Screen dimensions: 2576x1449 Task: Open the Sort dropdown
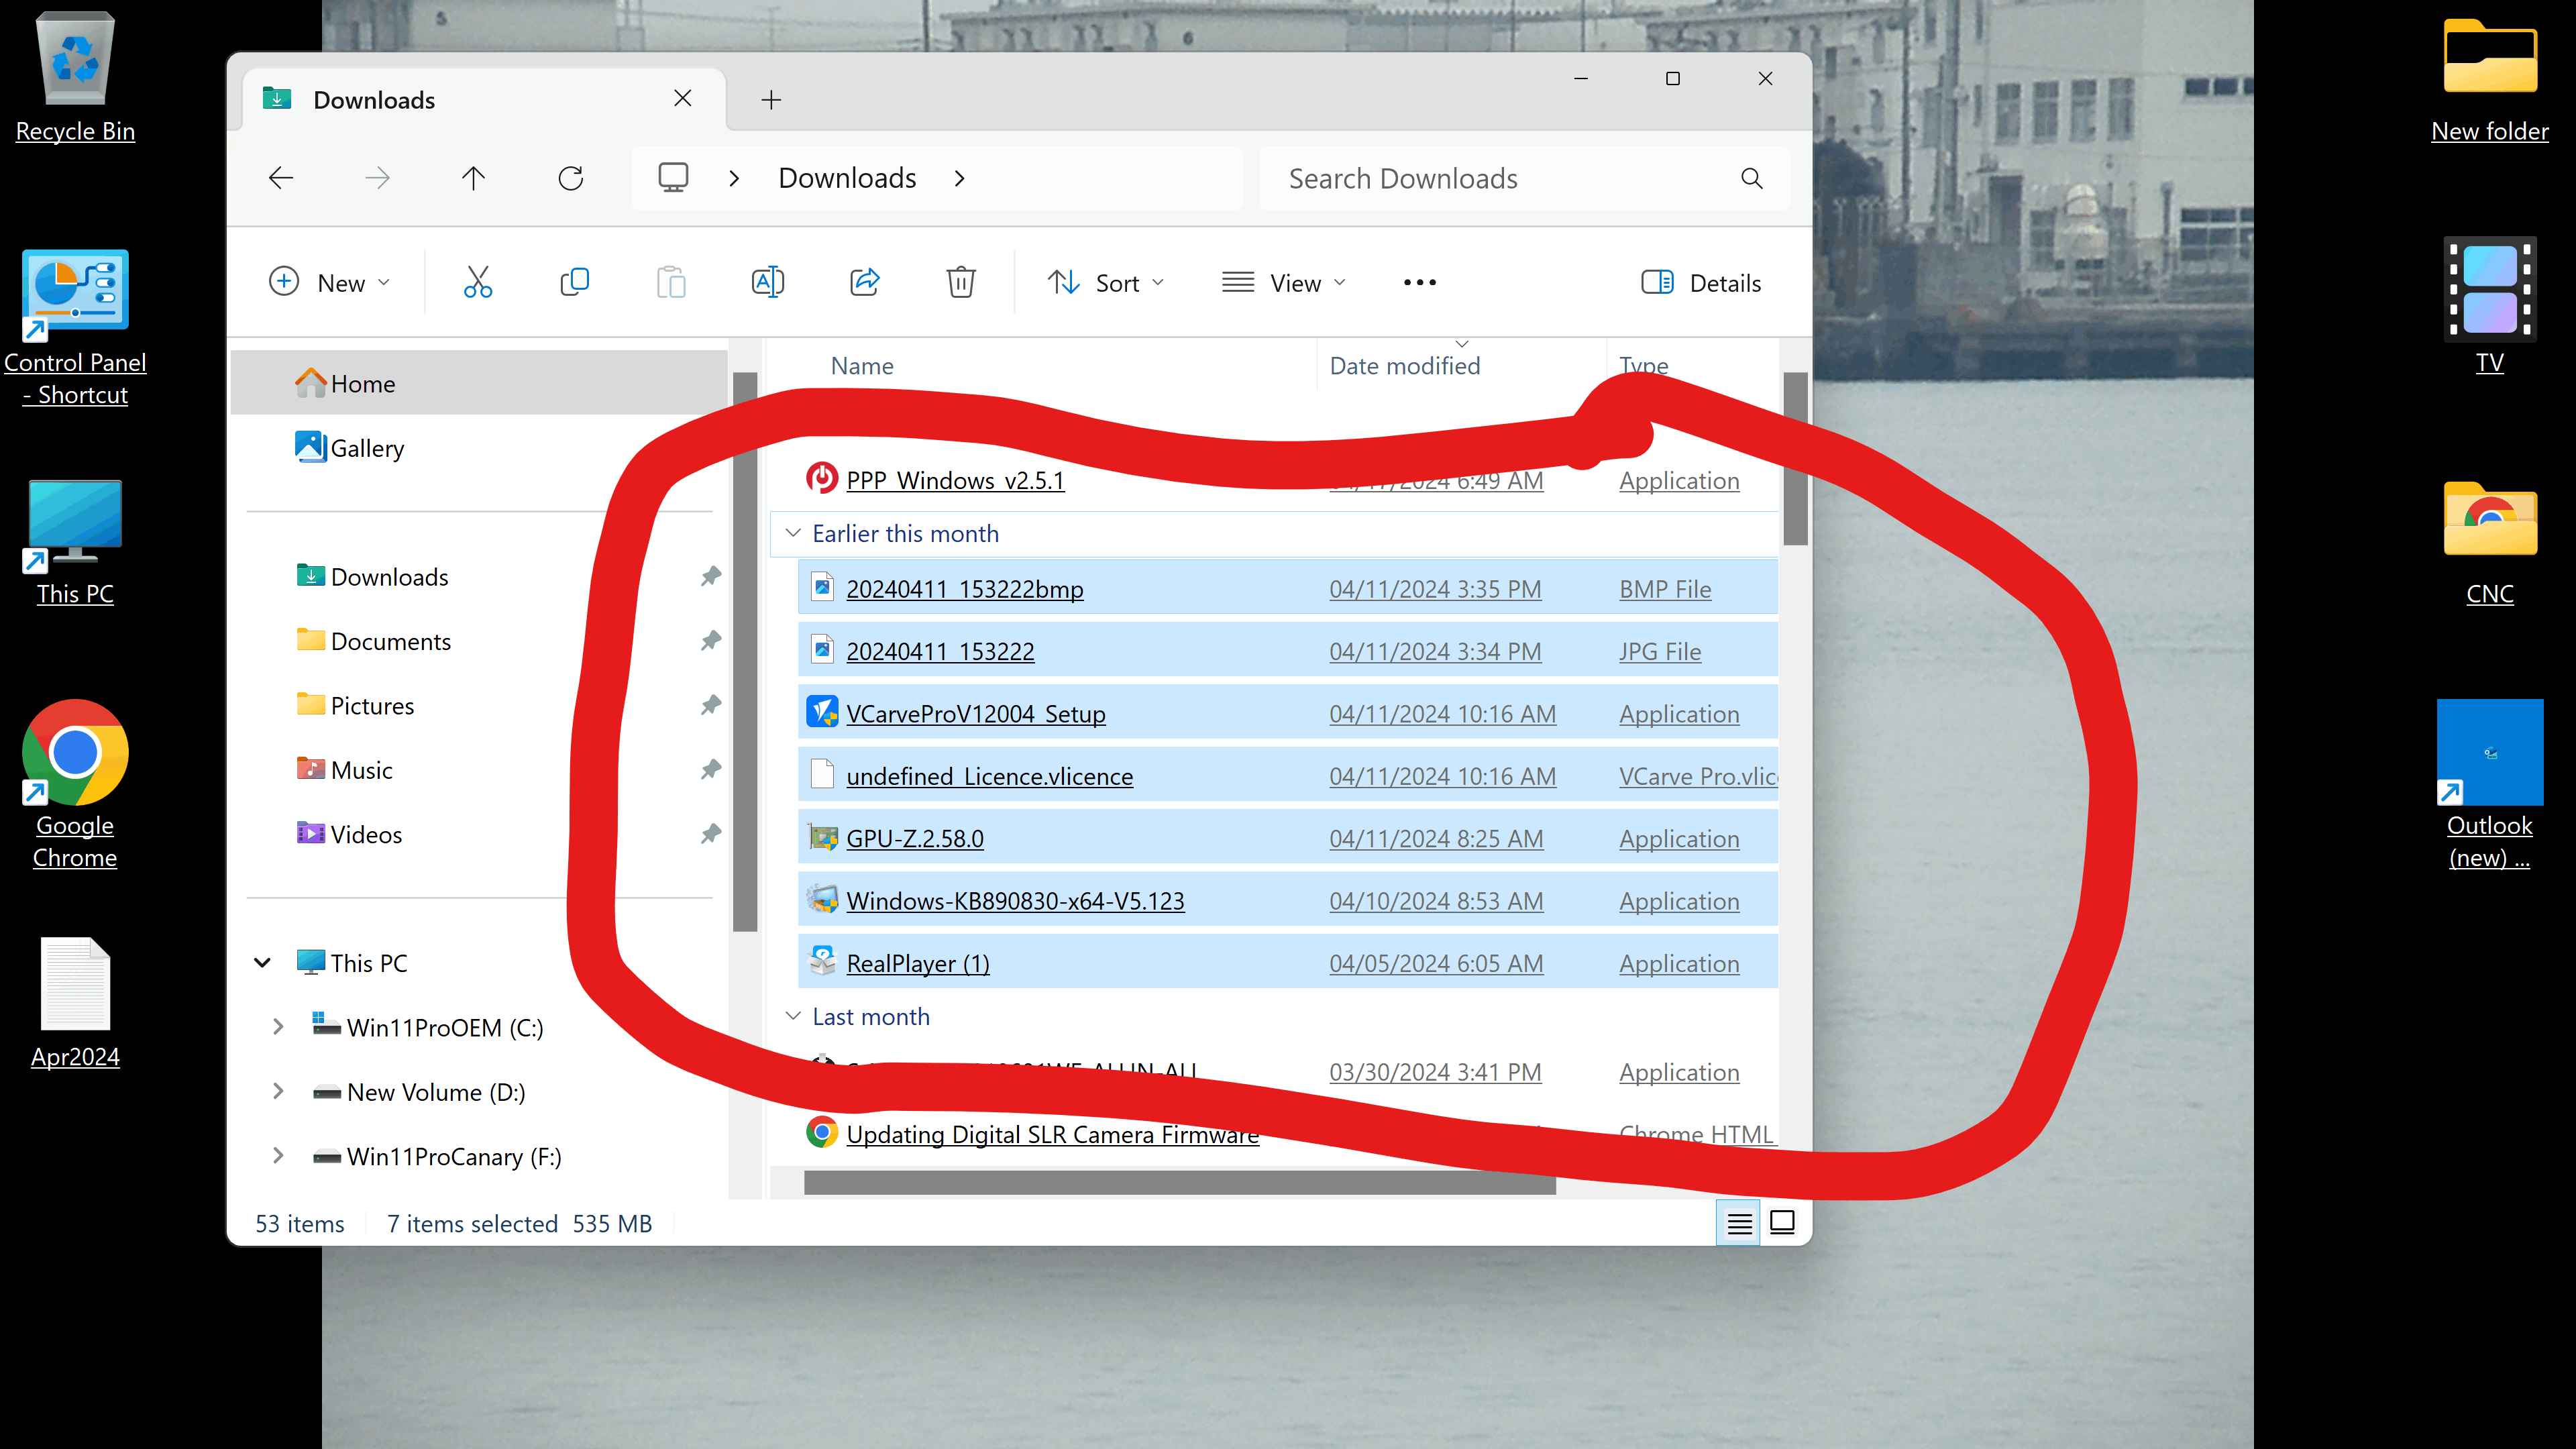tap(1106, 283)
